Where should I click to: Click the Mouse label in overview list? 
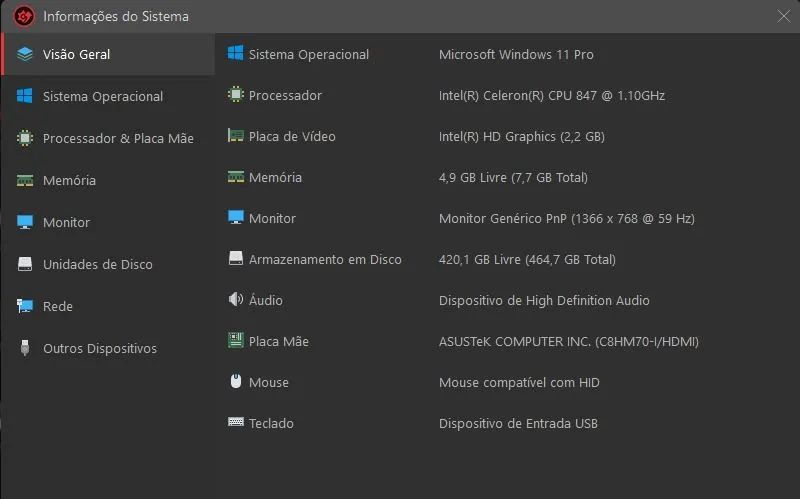pyautogui.click(x=268, y=383)
